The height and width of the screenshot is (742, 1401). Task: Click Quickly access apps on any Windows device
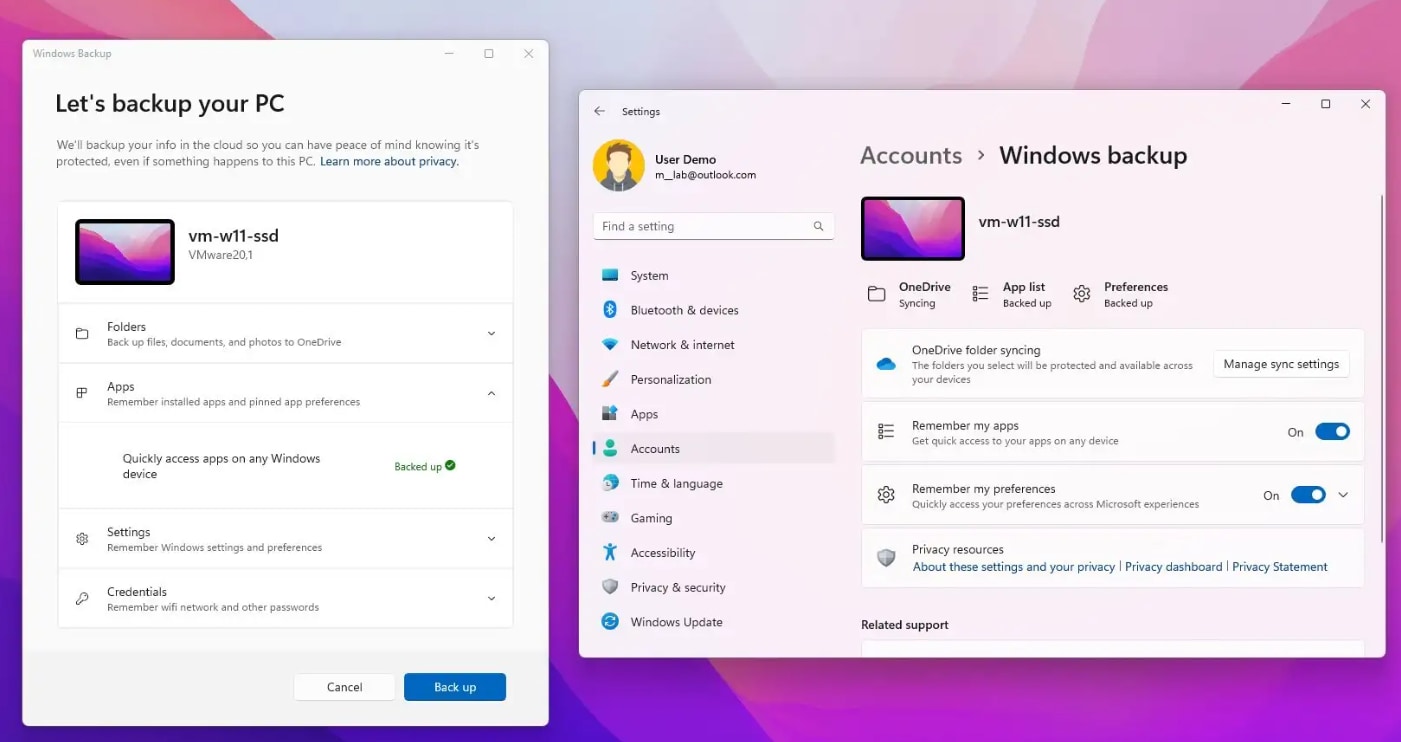(x=221, y=466)
